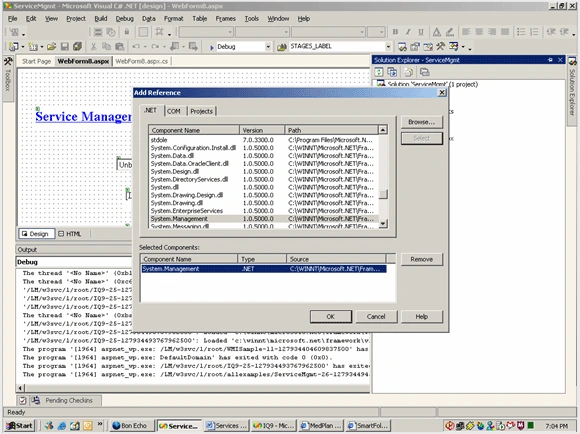Open the Build menu

[x=101, y=18]
